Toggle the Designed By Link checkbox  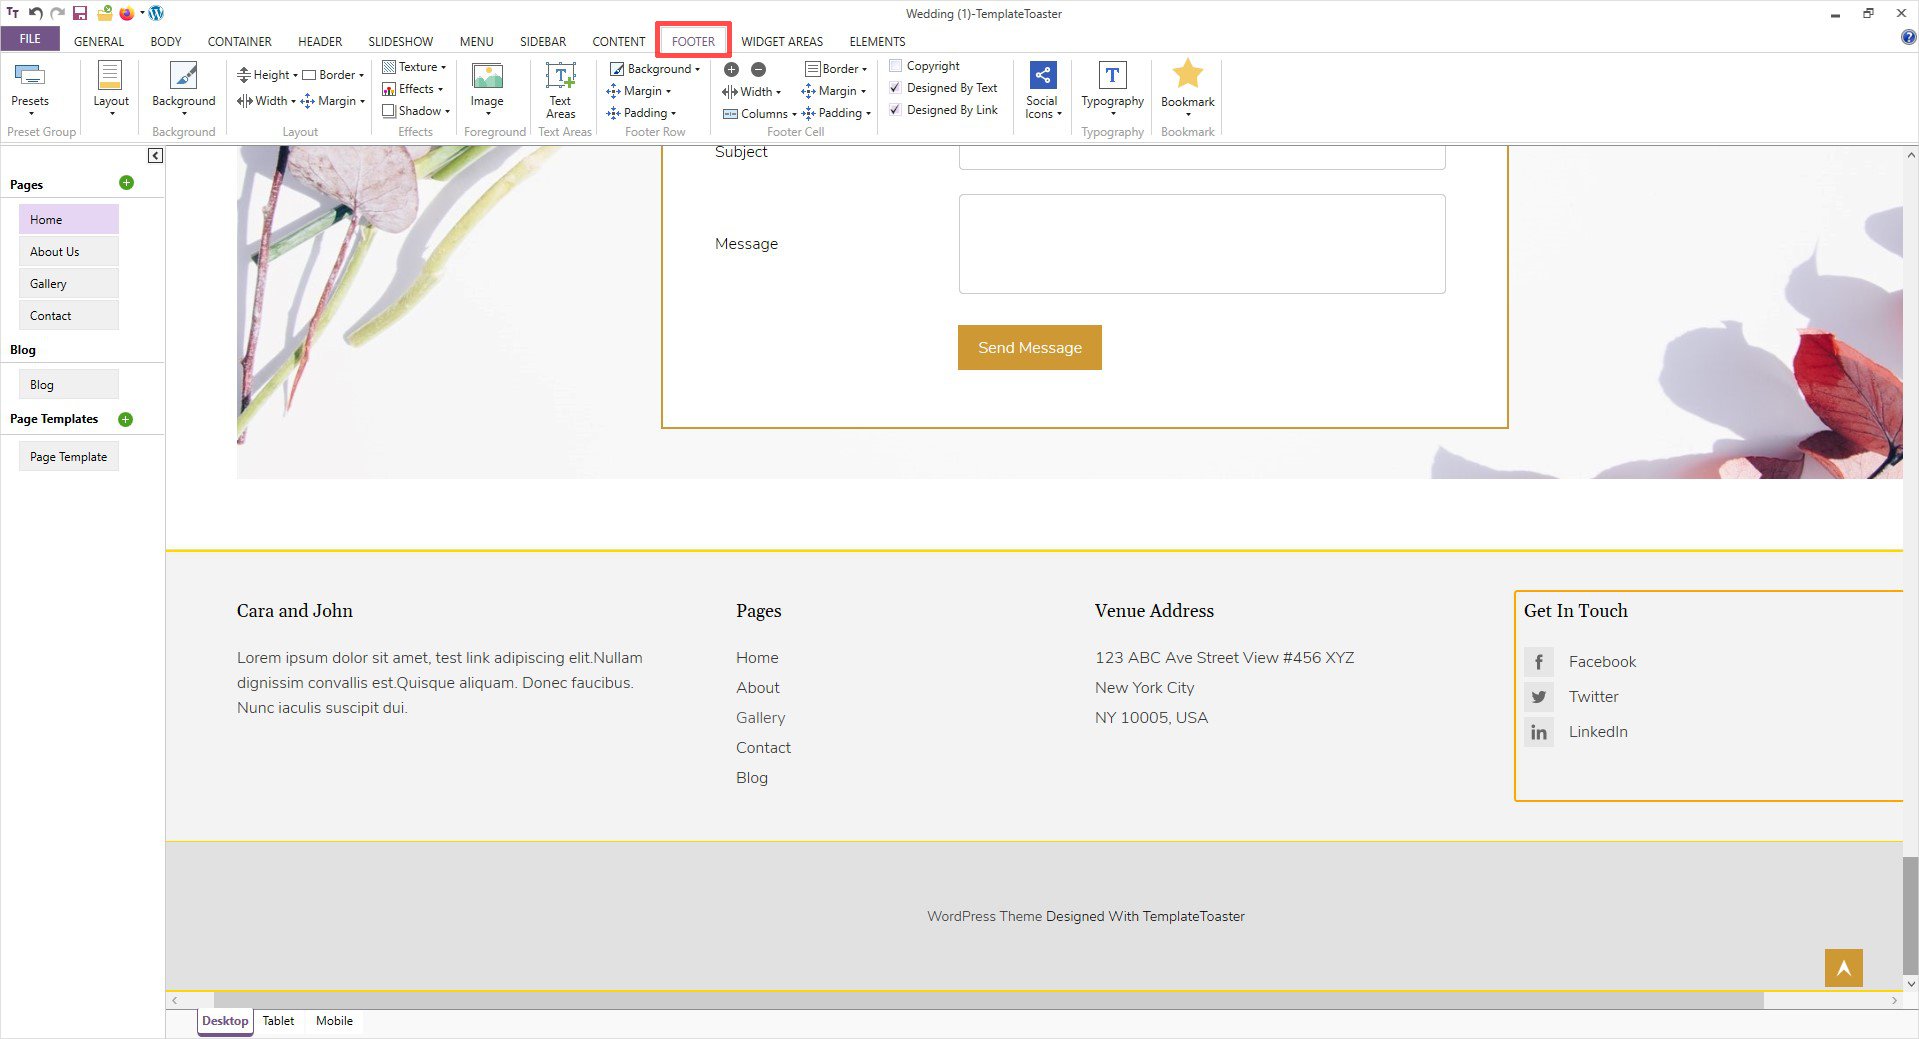[x=896, y=110]
